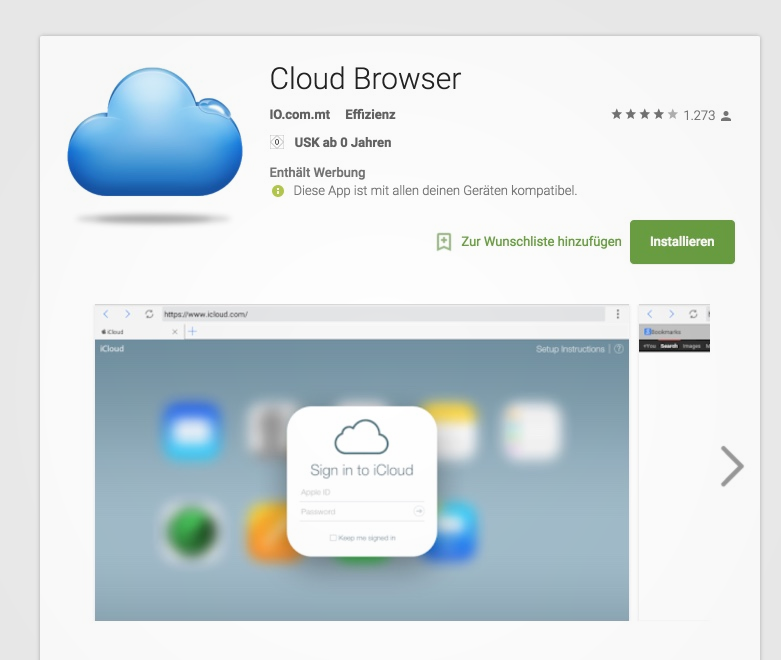Open the iCloud sign-in screenshot thumbnail
The width and height of the screenshot is (781, 660).
[x=362, y=463]
